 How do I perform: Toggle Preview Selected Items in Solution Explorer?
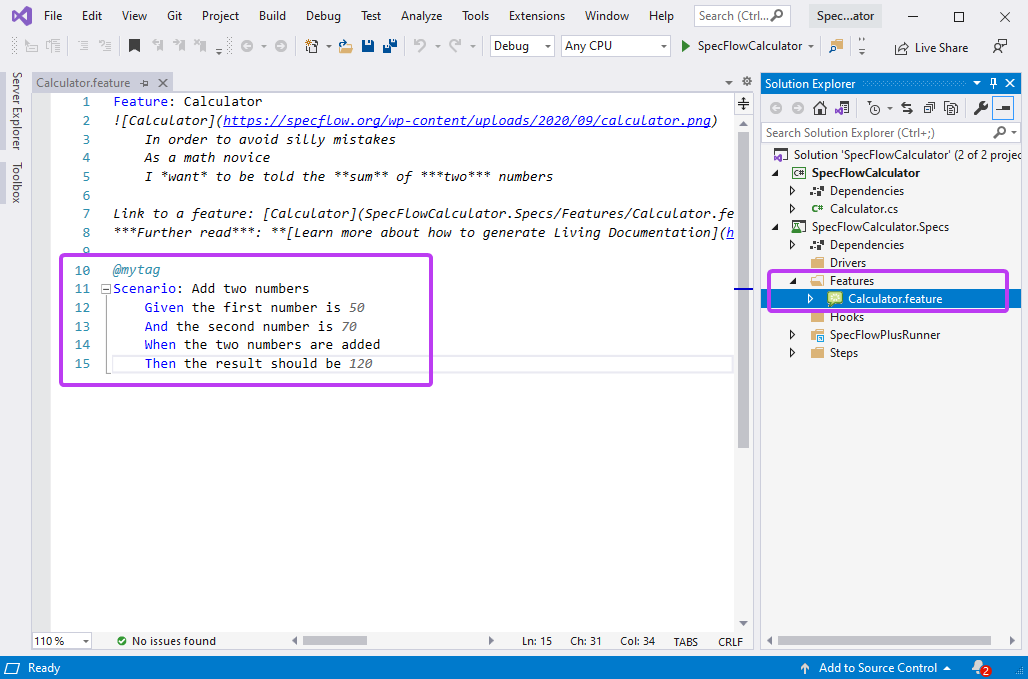coord(1002,108)
